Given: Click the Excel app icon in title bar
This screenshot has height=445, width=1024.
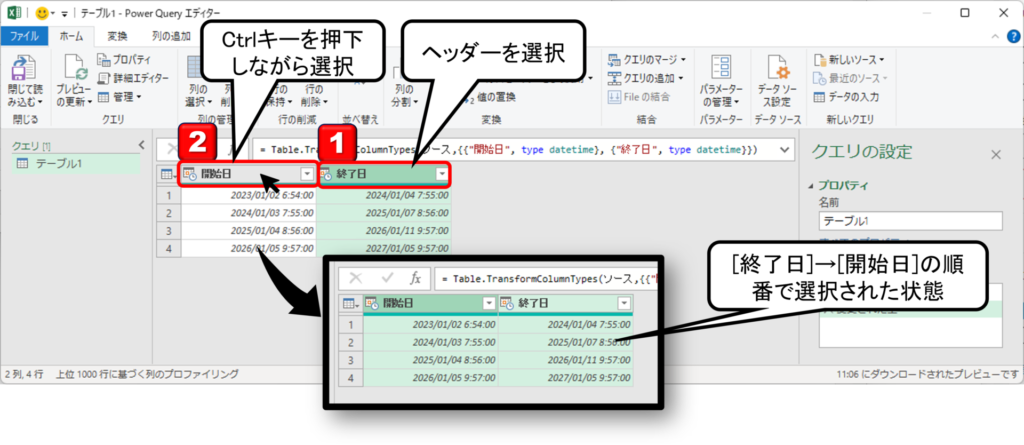Looking at the screenshot, I should tap(14, 12).
